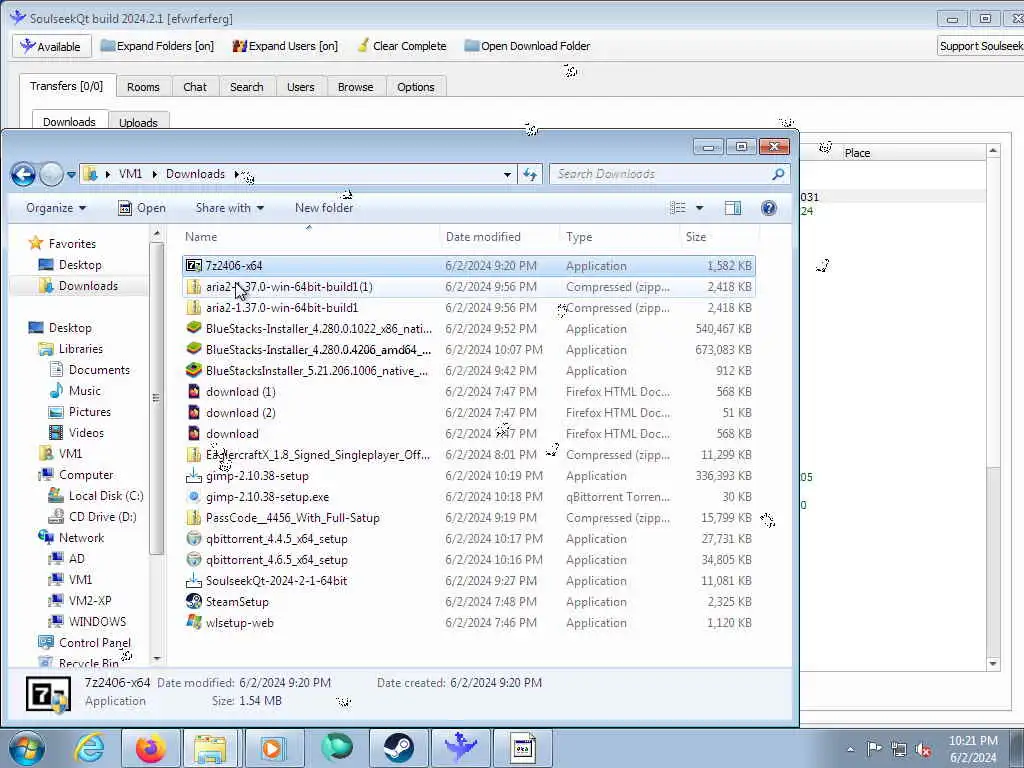The width and height of the screenshot is (1024, 768).
Task: Click the taskbar clock 10:21 PM
Action: (973, 741)
